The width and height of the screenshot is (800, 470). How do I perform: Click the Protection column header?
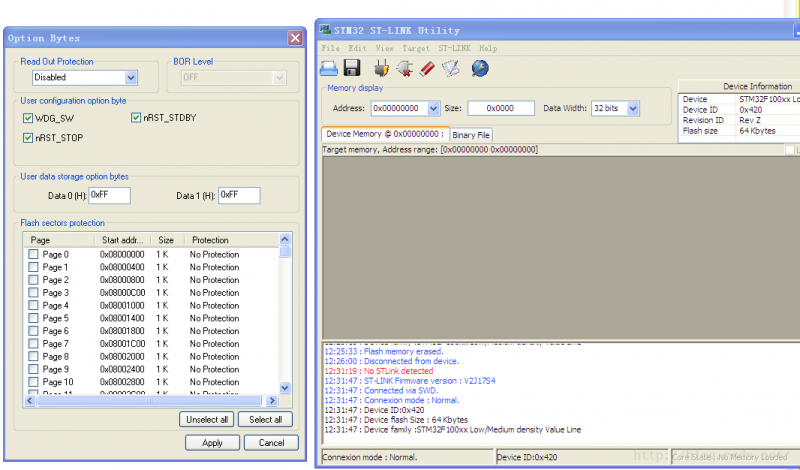(231, 240)
